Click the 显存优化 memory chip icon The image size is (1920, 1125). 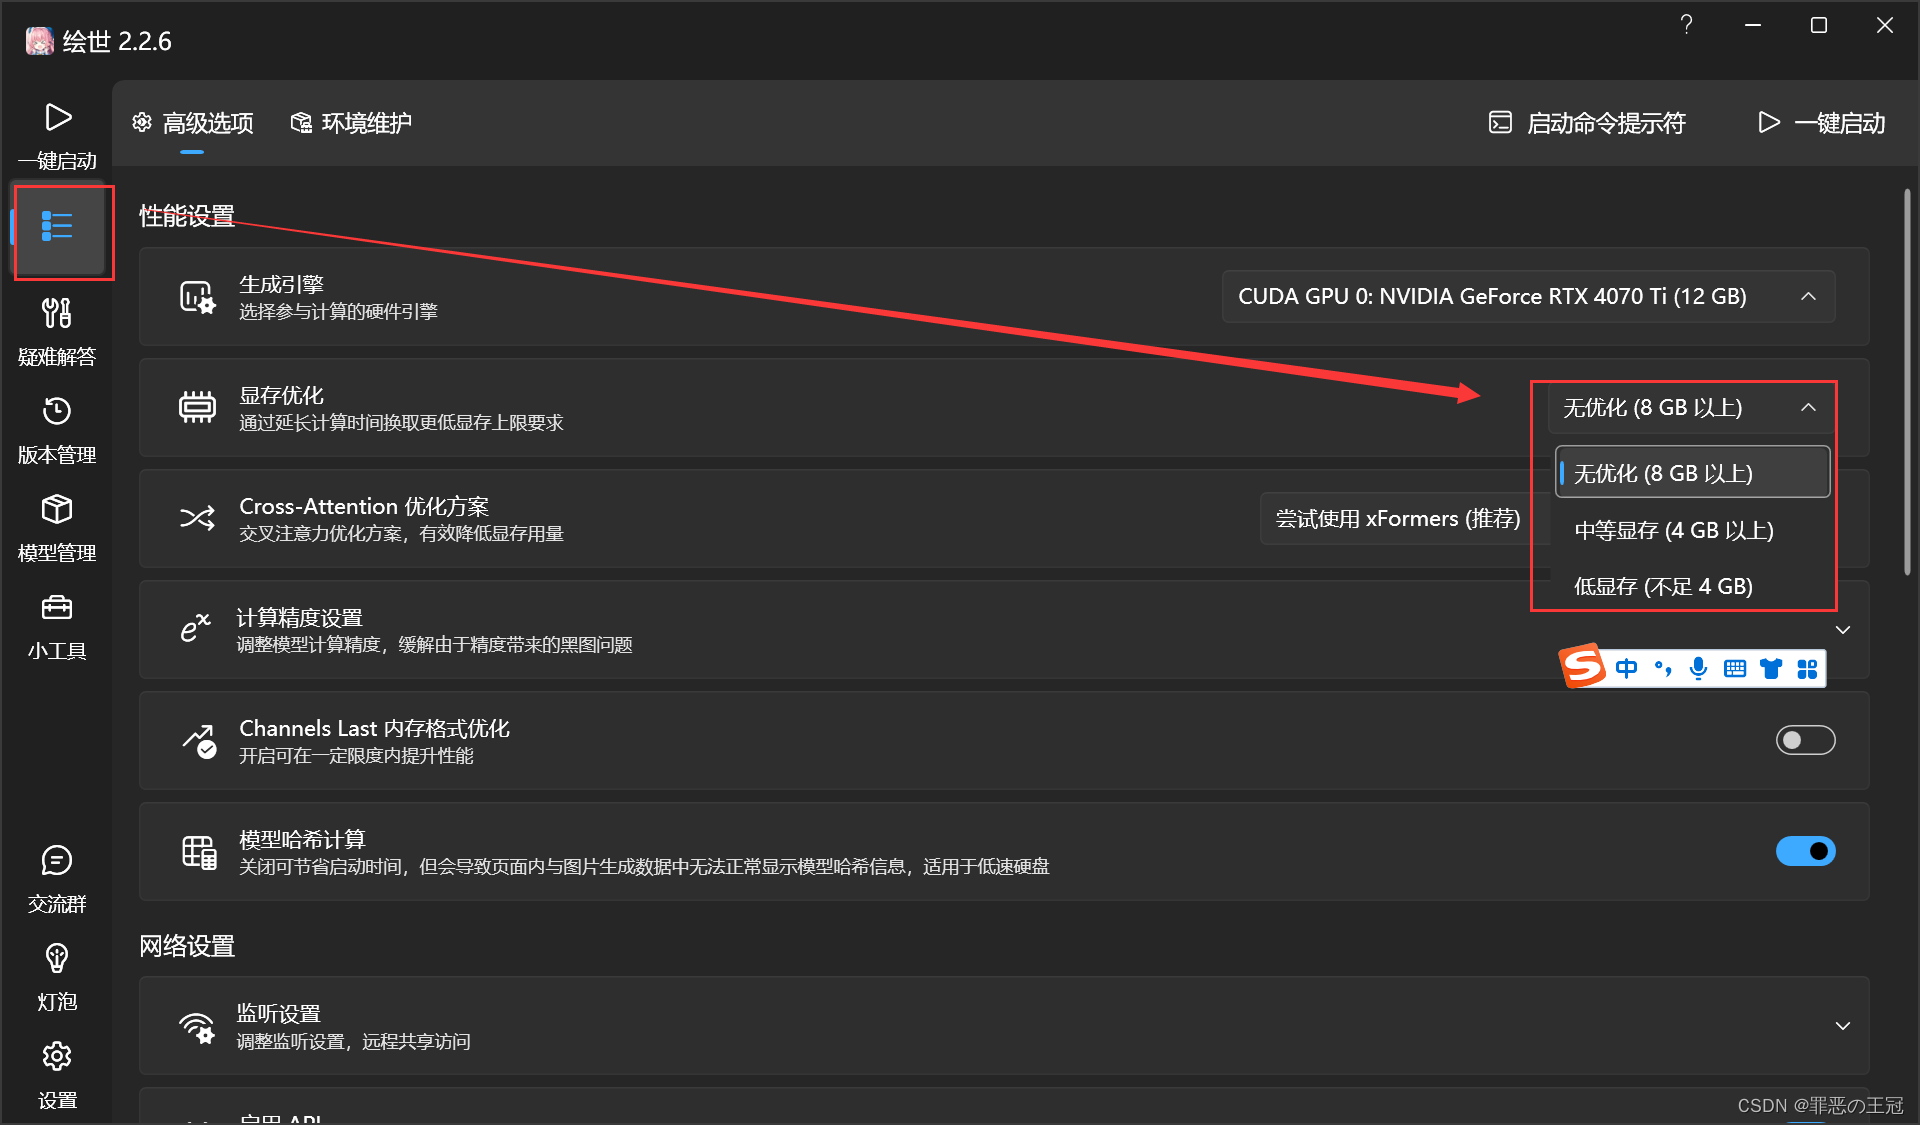point(197,407)
